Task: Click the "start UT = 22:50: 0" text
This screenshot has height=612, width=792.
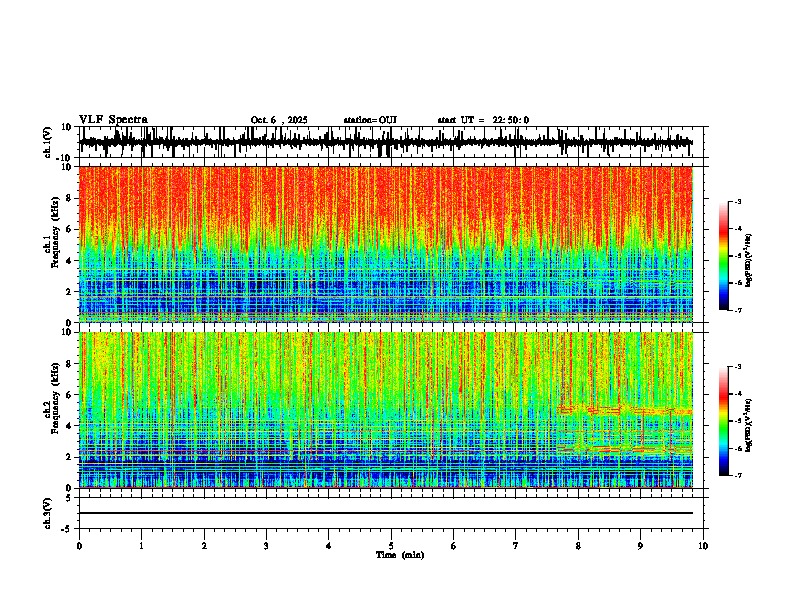Action: coord(483,120)
